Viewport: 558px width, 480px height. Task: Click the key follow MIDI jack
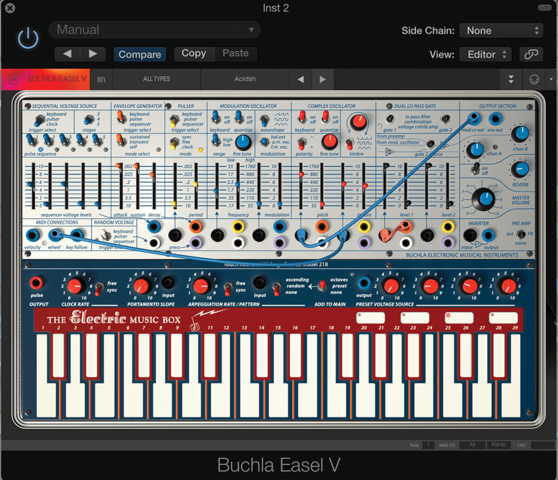coord(77,235)
